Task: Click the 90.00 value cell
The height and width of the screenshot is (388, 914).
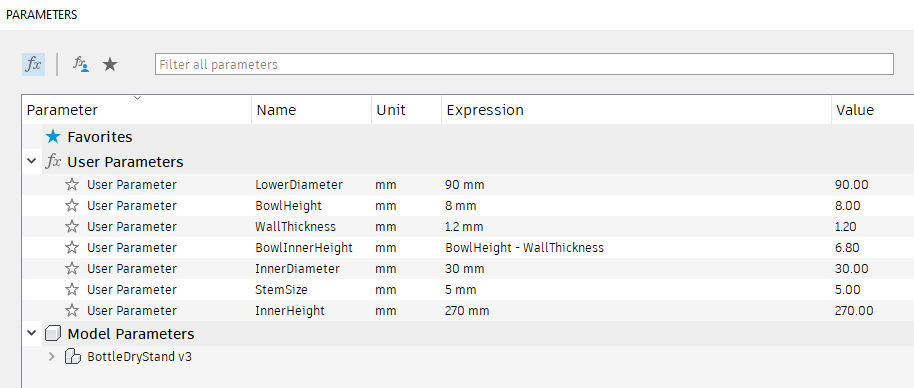Action: pos(852,185)
